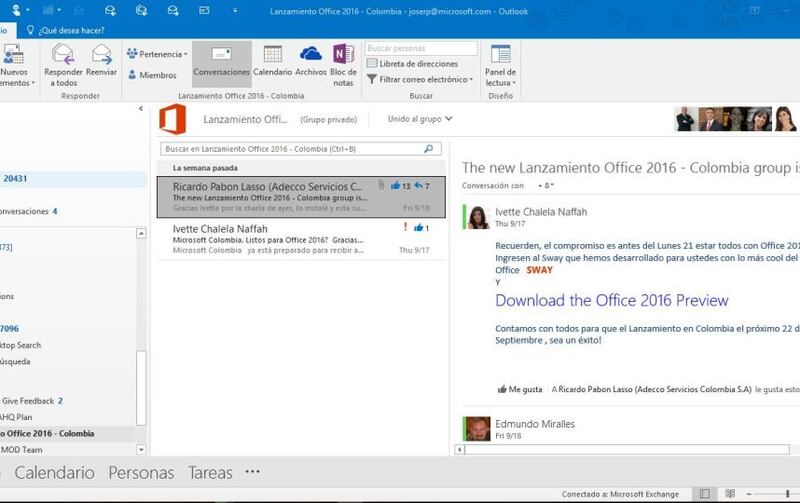The height and width of the screenshot is (503, 800).
Task: Click the Office logo group picture
Action: pos(172,119)
